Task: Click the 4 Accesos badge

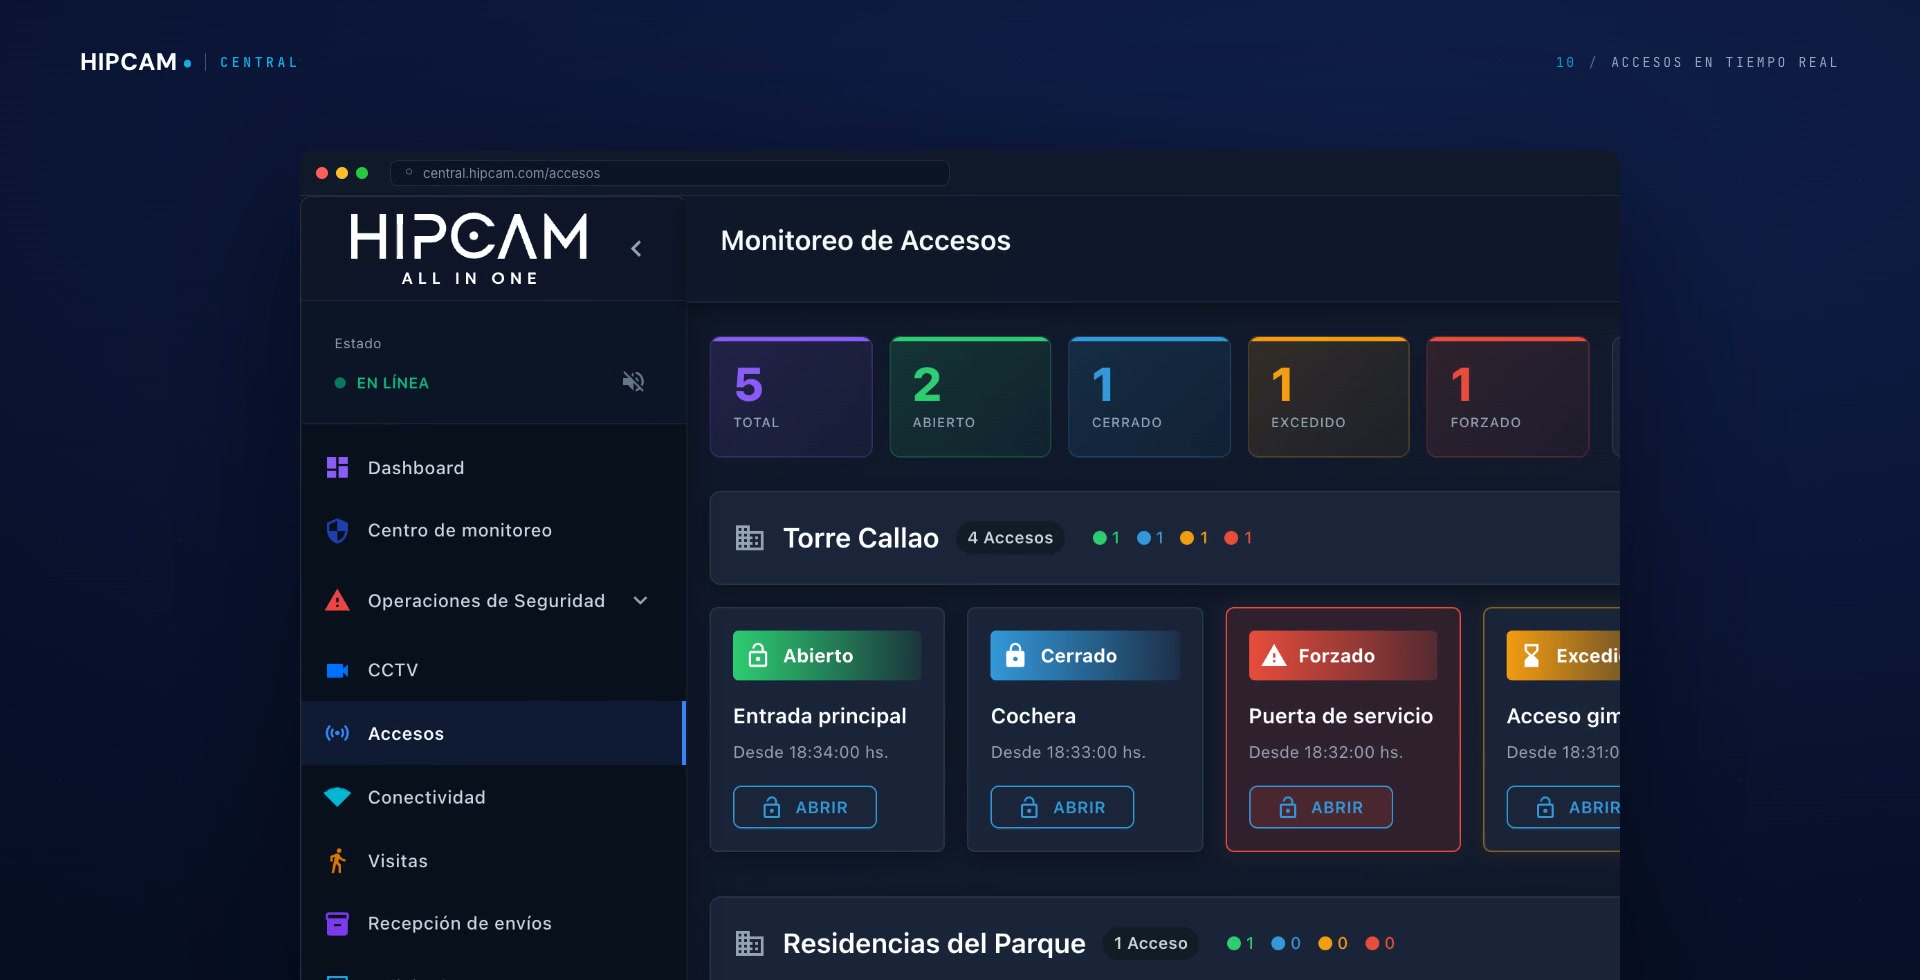Action: 1010,538
